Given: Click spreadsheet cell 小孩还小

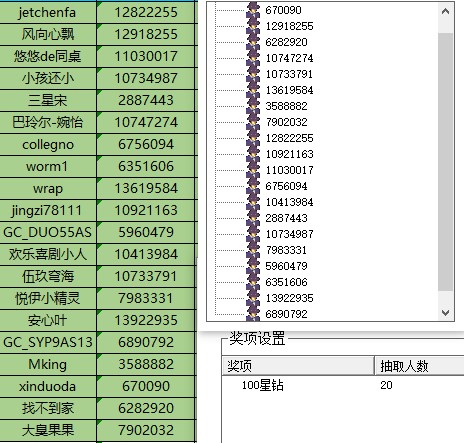Looking at the screenshot, I should pos(48,78).
